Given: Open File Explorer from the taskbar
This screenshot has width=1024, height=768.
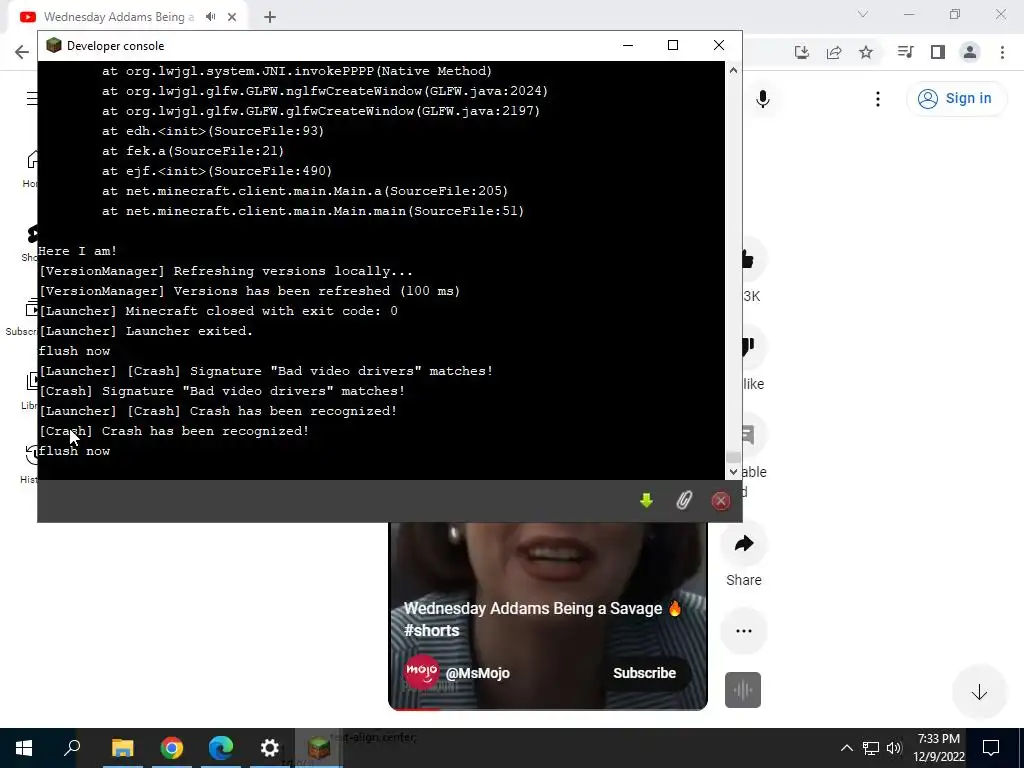Looking at the screenshot, I should pos(122,748).
